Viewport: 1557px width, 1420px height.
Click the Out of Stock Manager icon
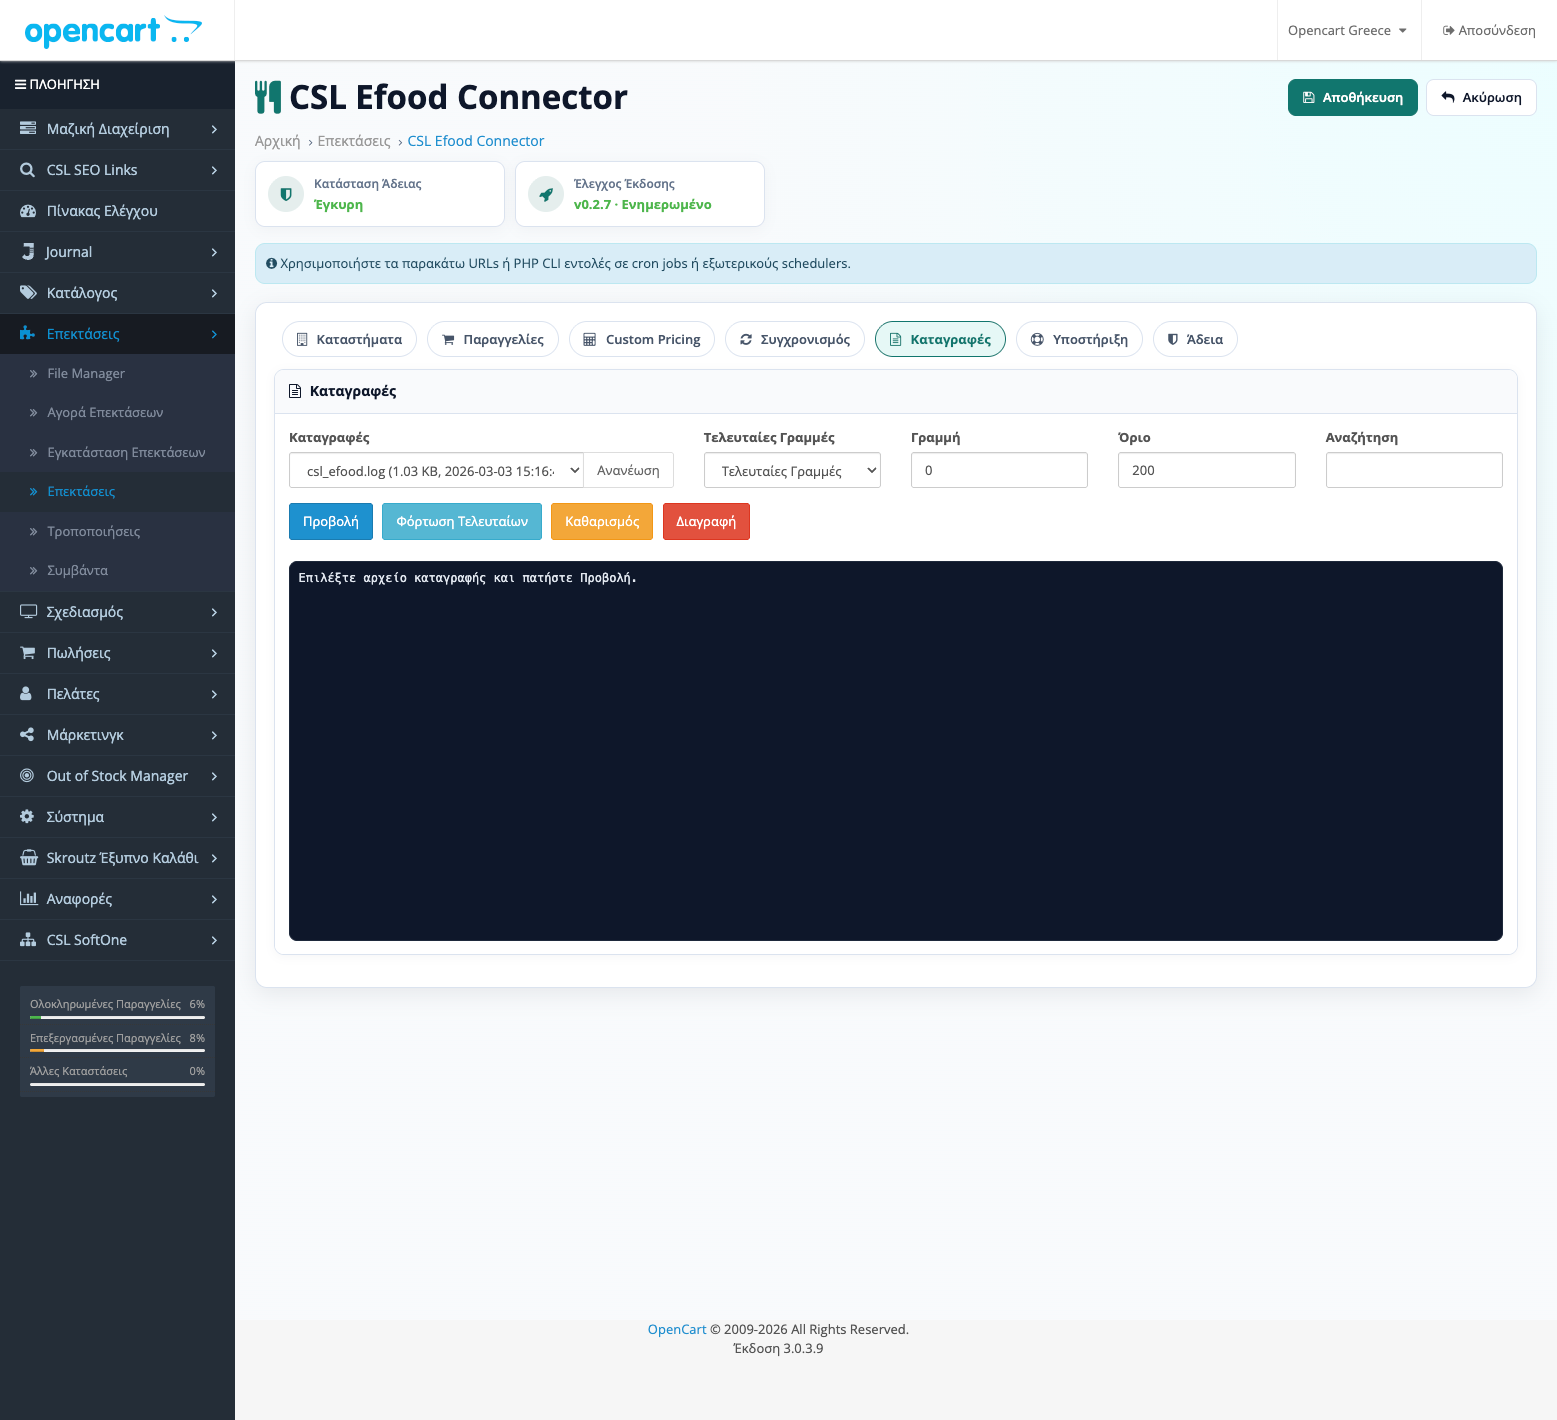pos(27,776)
